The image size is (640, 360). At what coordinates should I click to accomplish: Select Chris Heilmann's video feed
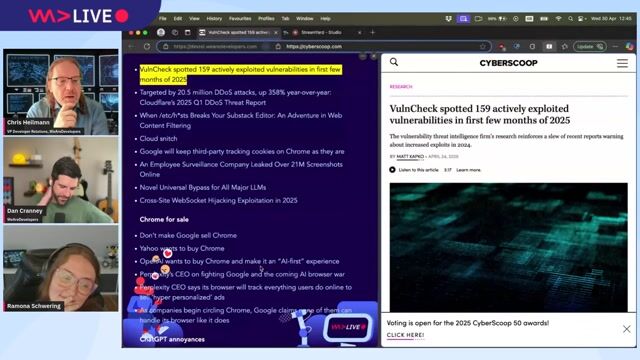pos(61,92)
